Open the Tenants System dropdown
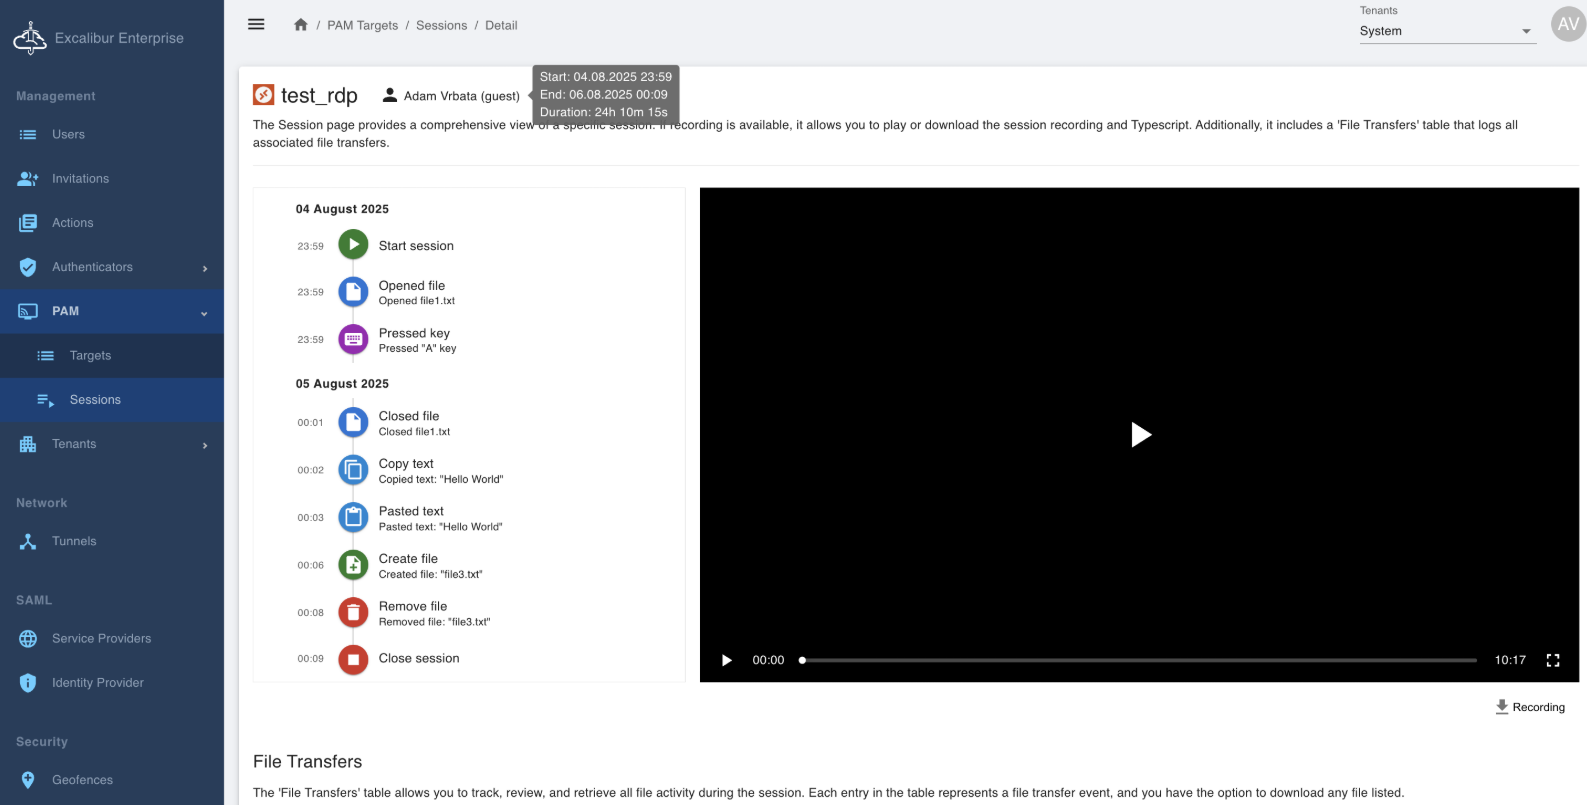This screenshot has width=1587, height=805. [1445, 31]
